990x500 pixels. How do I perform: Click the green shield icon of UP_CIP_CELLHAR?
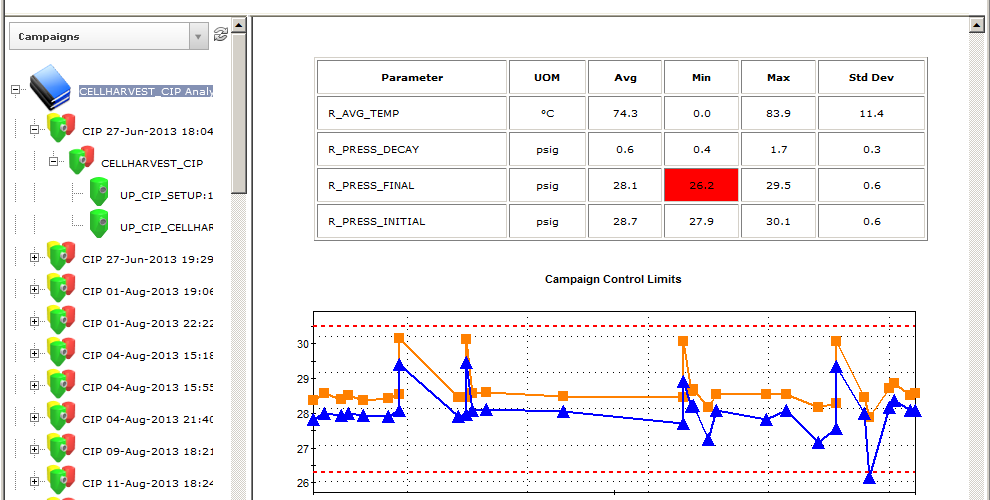tap(98, 224)
